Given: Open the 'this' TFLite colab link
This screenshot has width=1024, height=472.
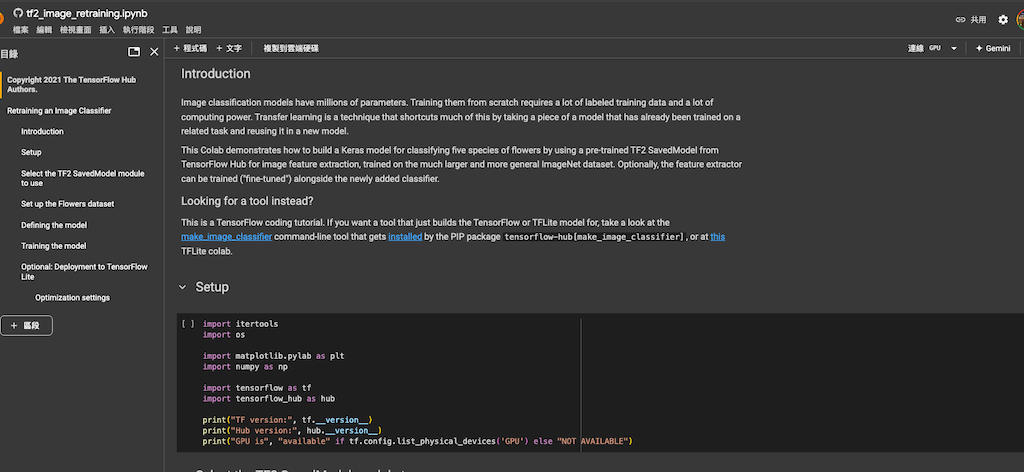Looking at the screenshot, I should click(718, 236).
